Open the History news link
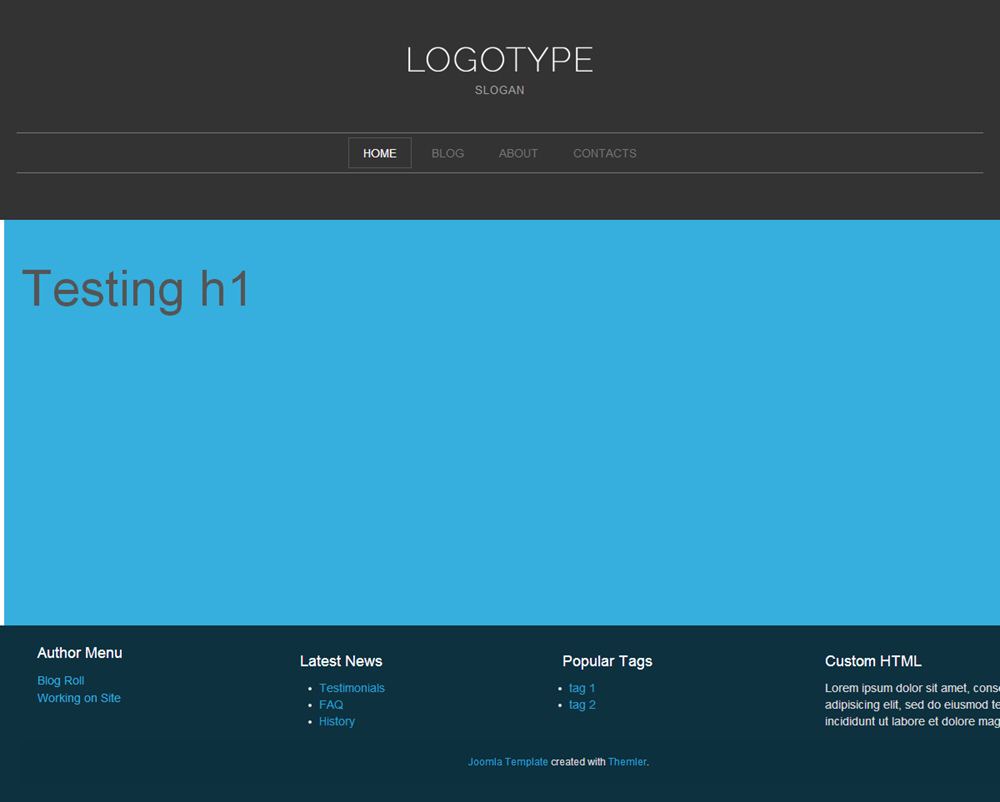The width and height of the screenshot is (1000, 802). [x=337, y=721]
